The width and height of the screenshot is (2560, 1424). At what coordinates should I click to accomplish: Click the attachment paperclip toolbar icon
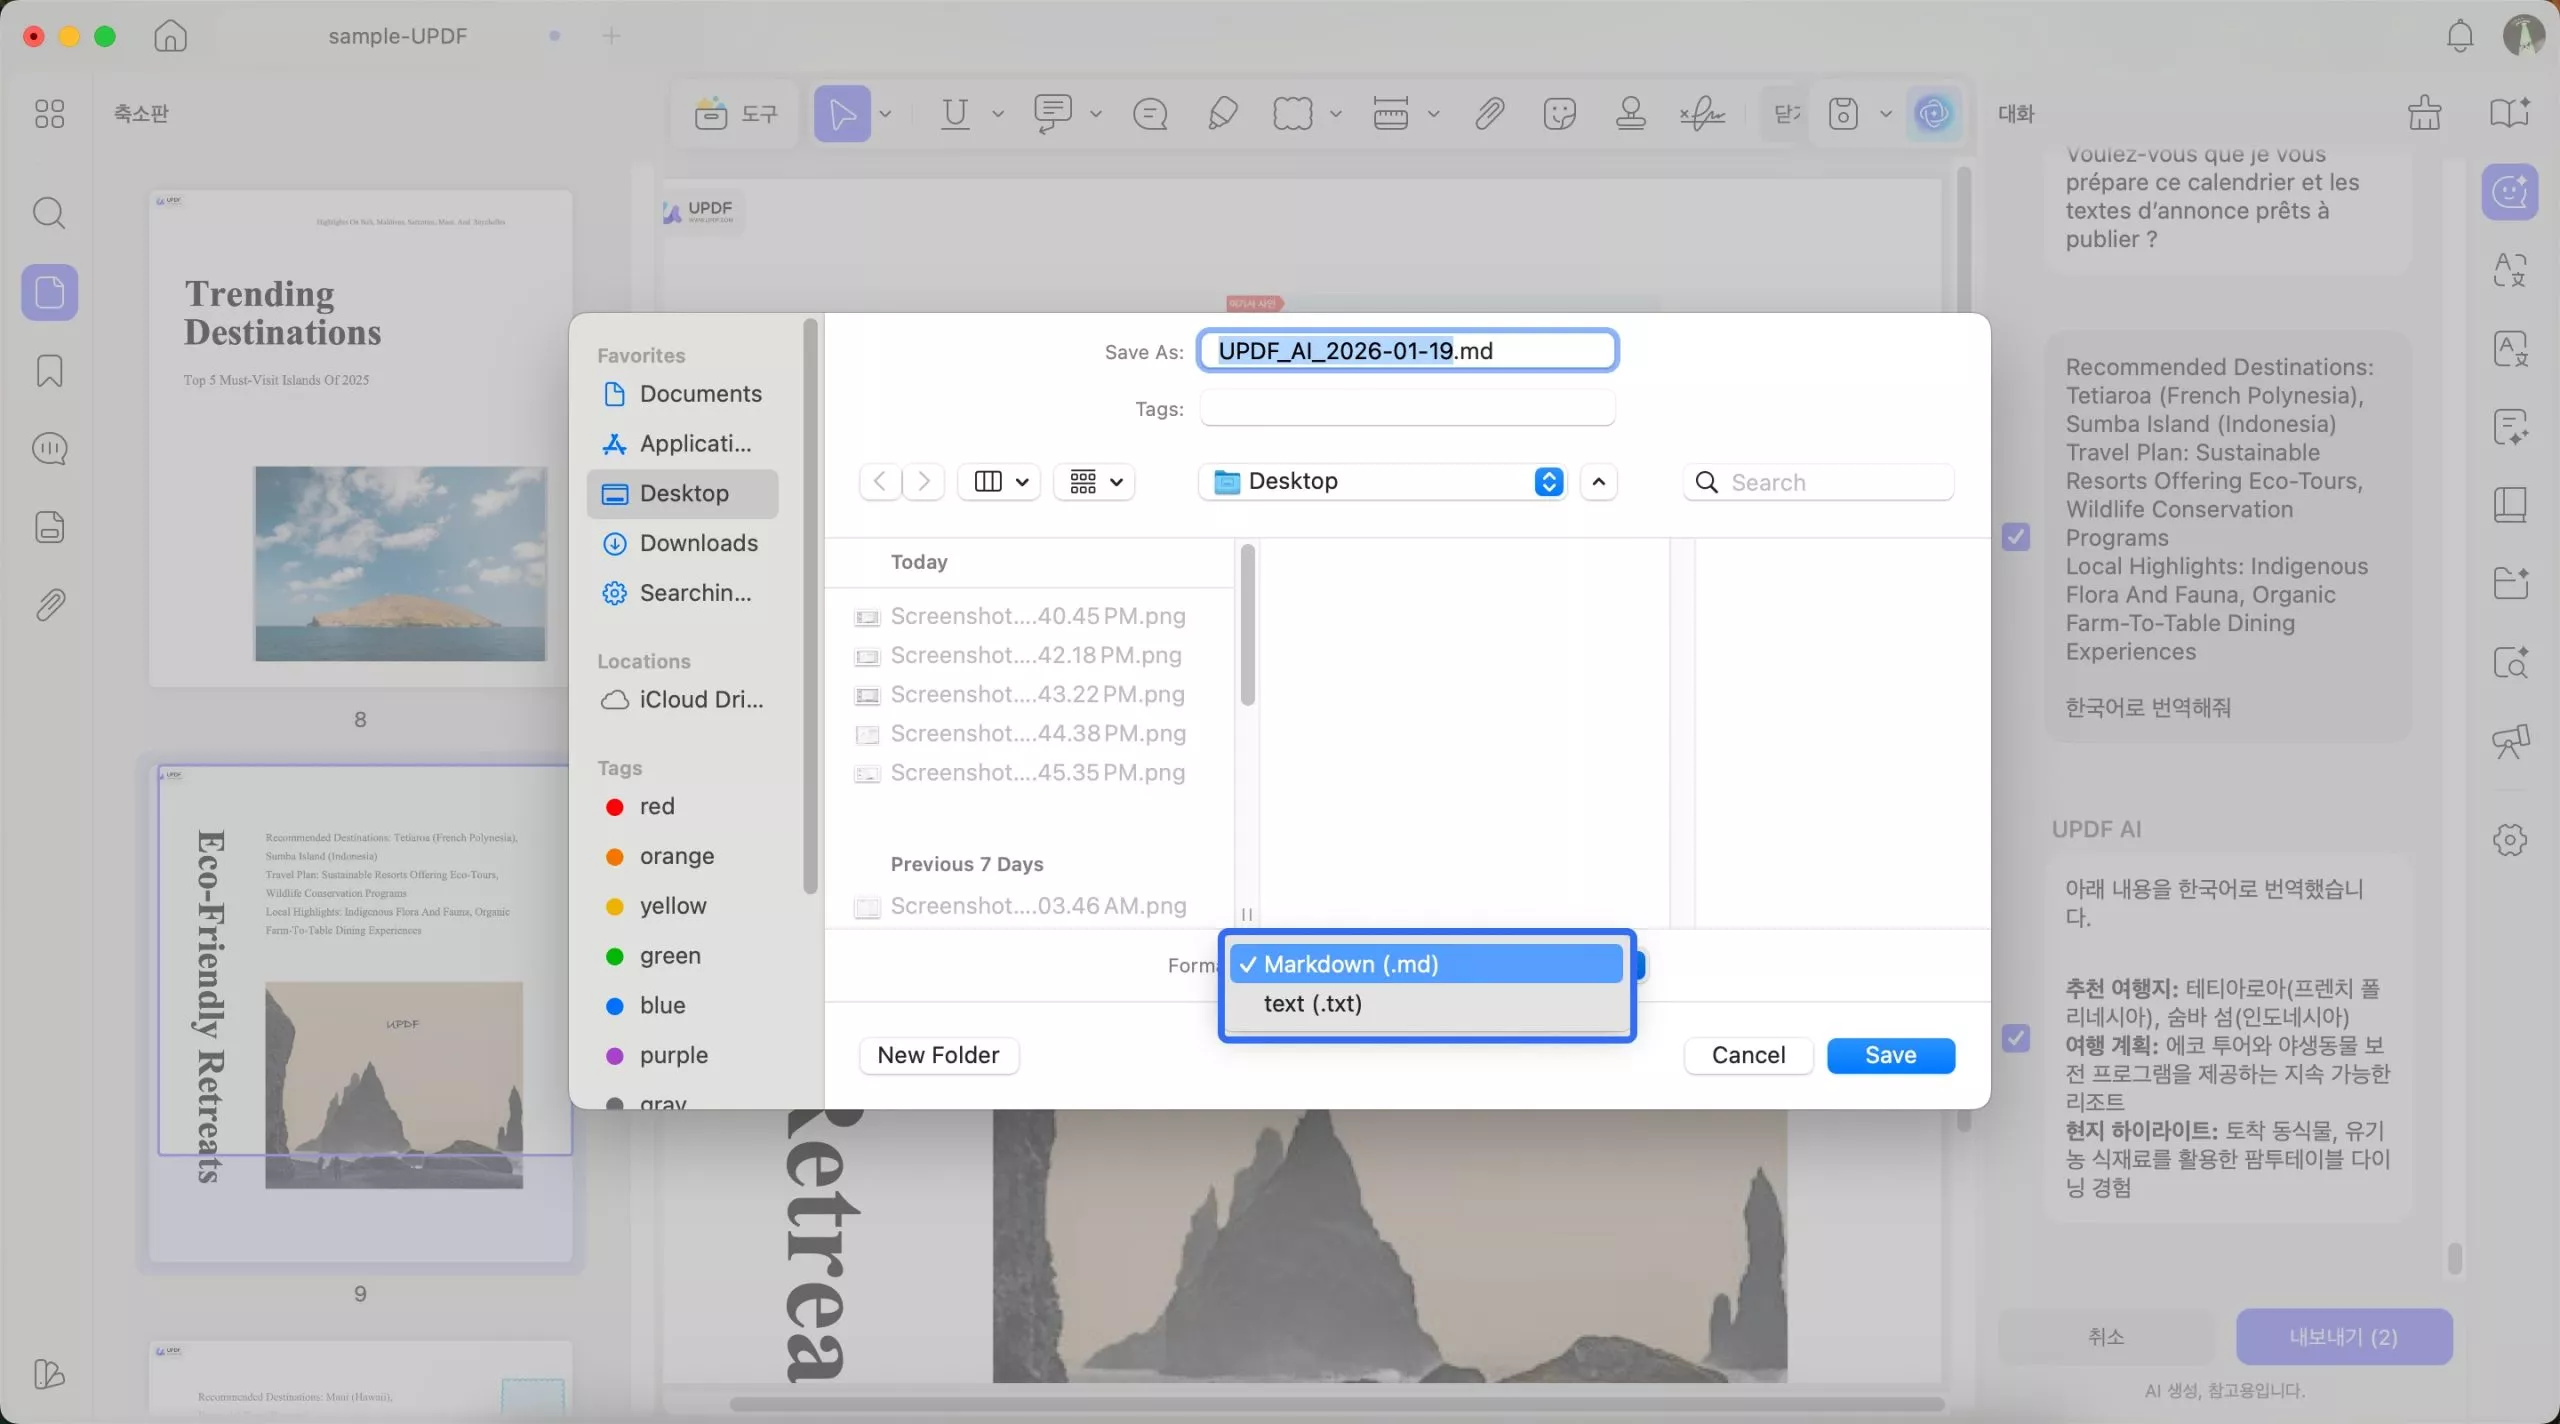pyautogui.click(x=1489, y=114)
